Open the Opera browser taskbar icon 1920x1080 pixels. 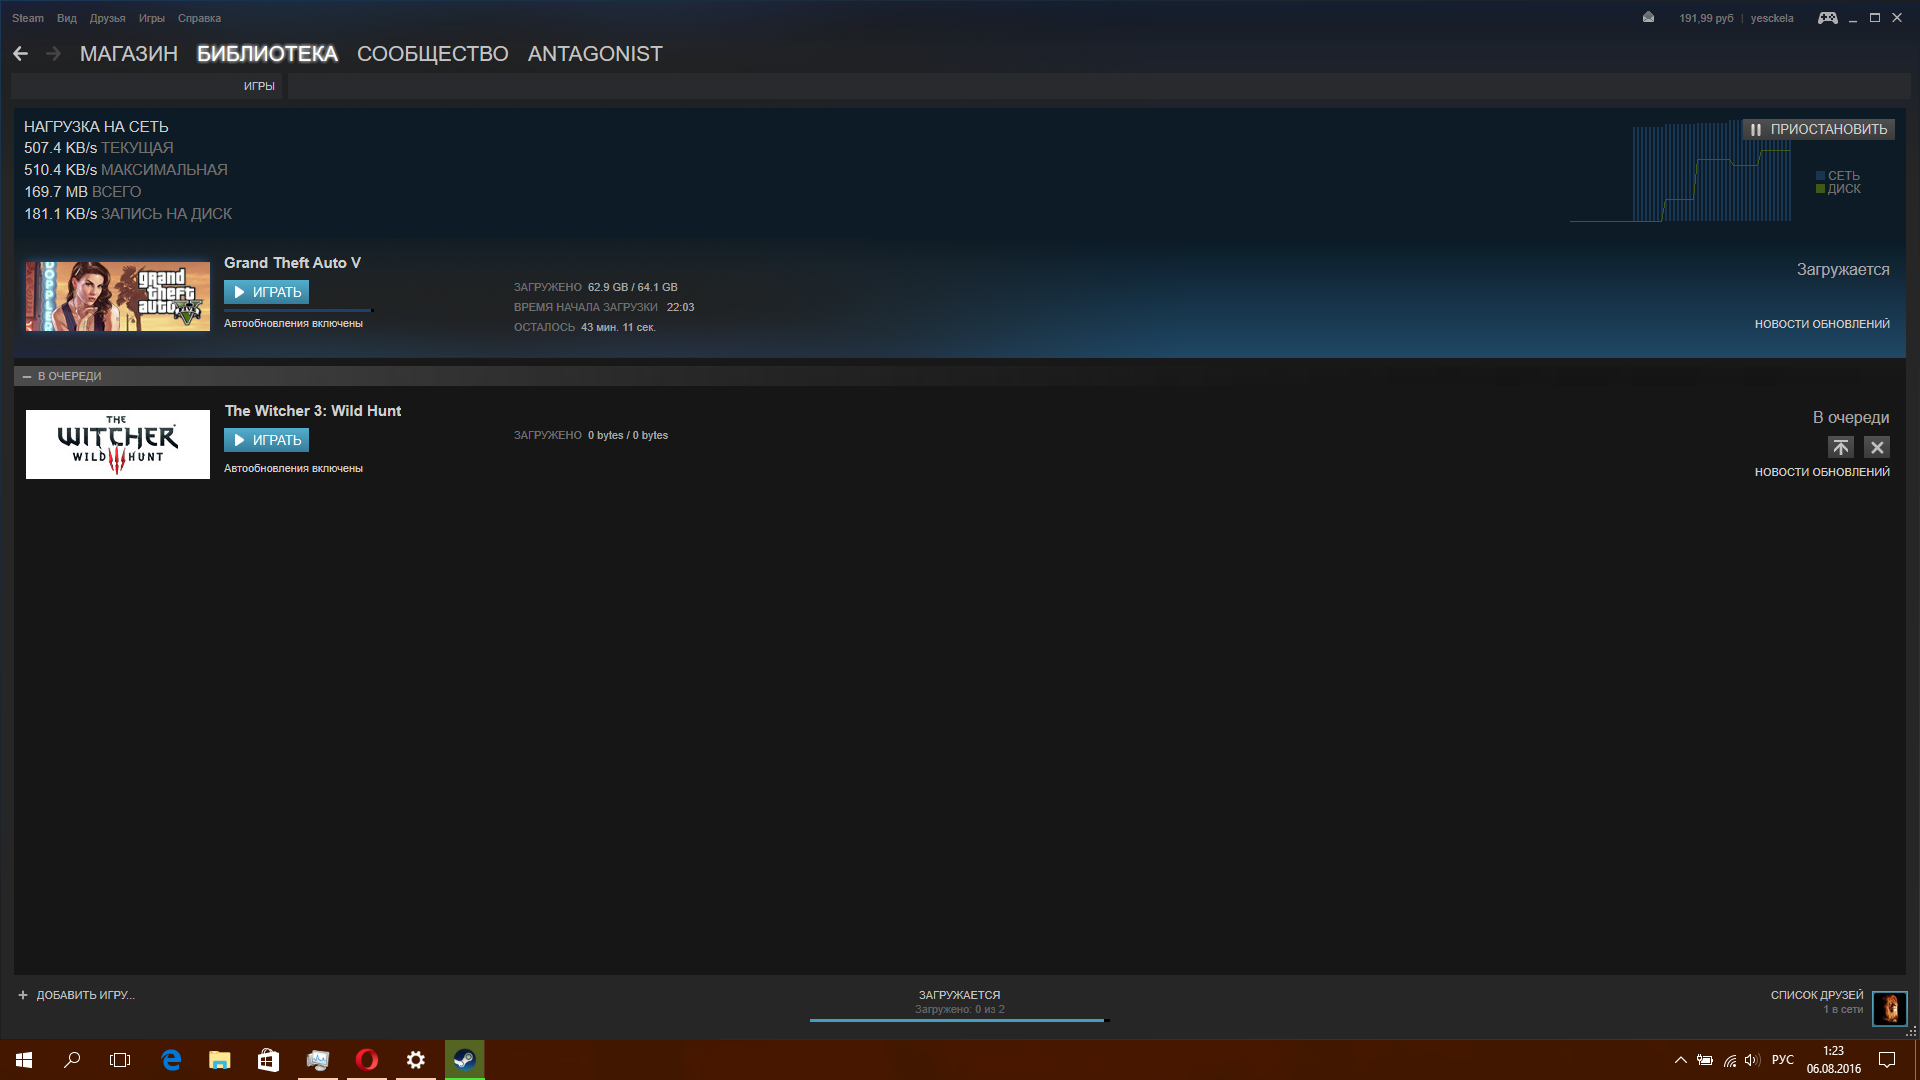(x=367, y=1060)
